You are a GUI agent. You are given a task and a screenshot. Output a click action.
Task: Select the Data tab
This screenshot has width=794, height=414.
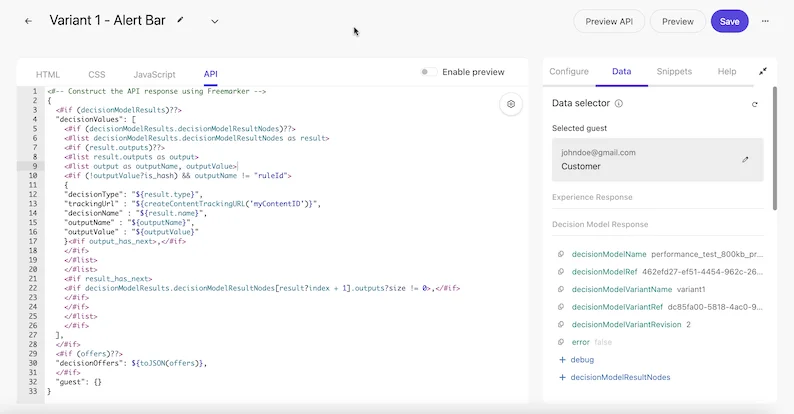(621, 71)
